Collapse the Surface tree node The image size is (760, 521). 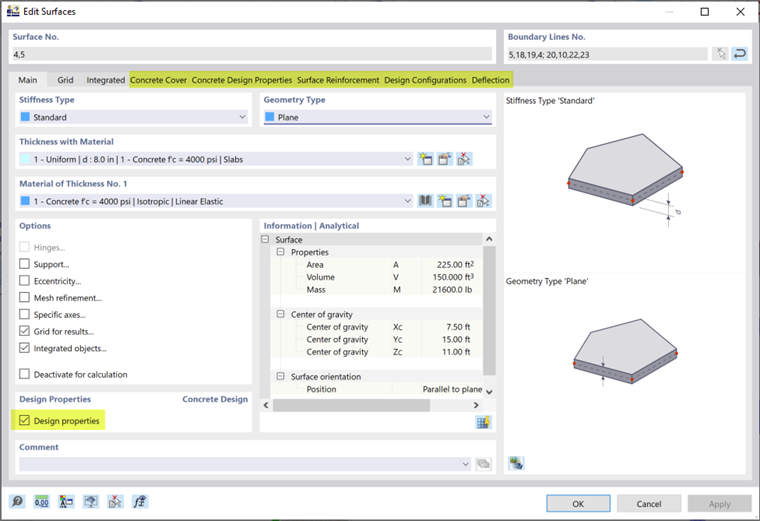click(265, 239)
